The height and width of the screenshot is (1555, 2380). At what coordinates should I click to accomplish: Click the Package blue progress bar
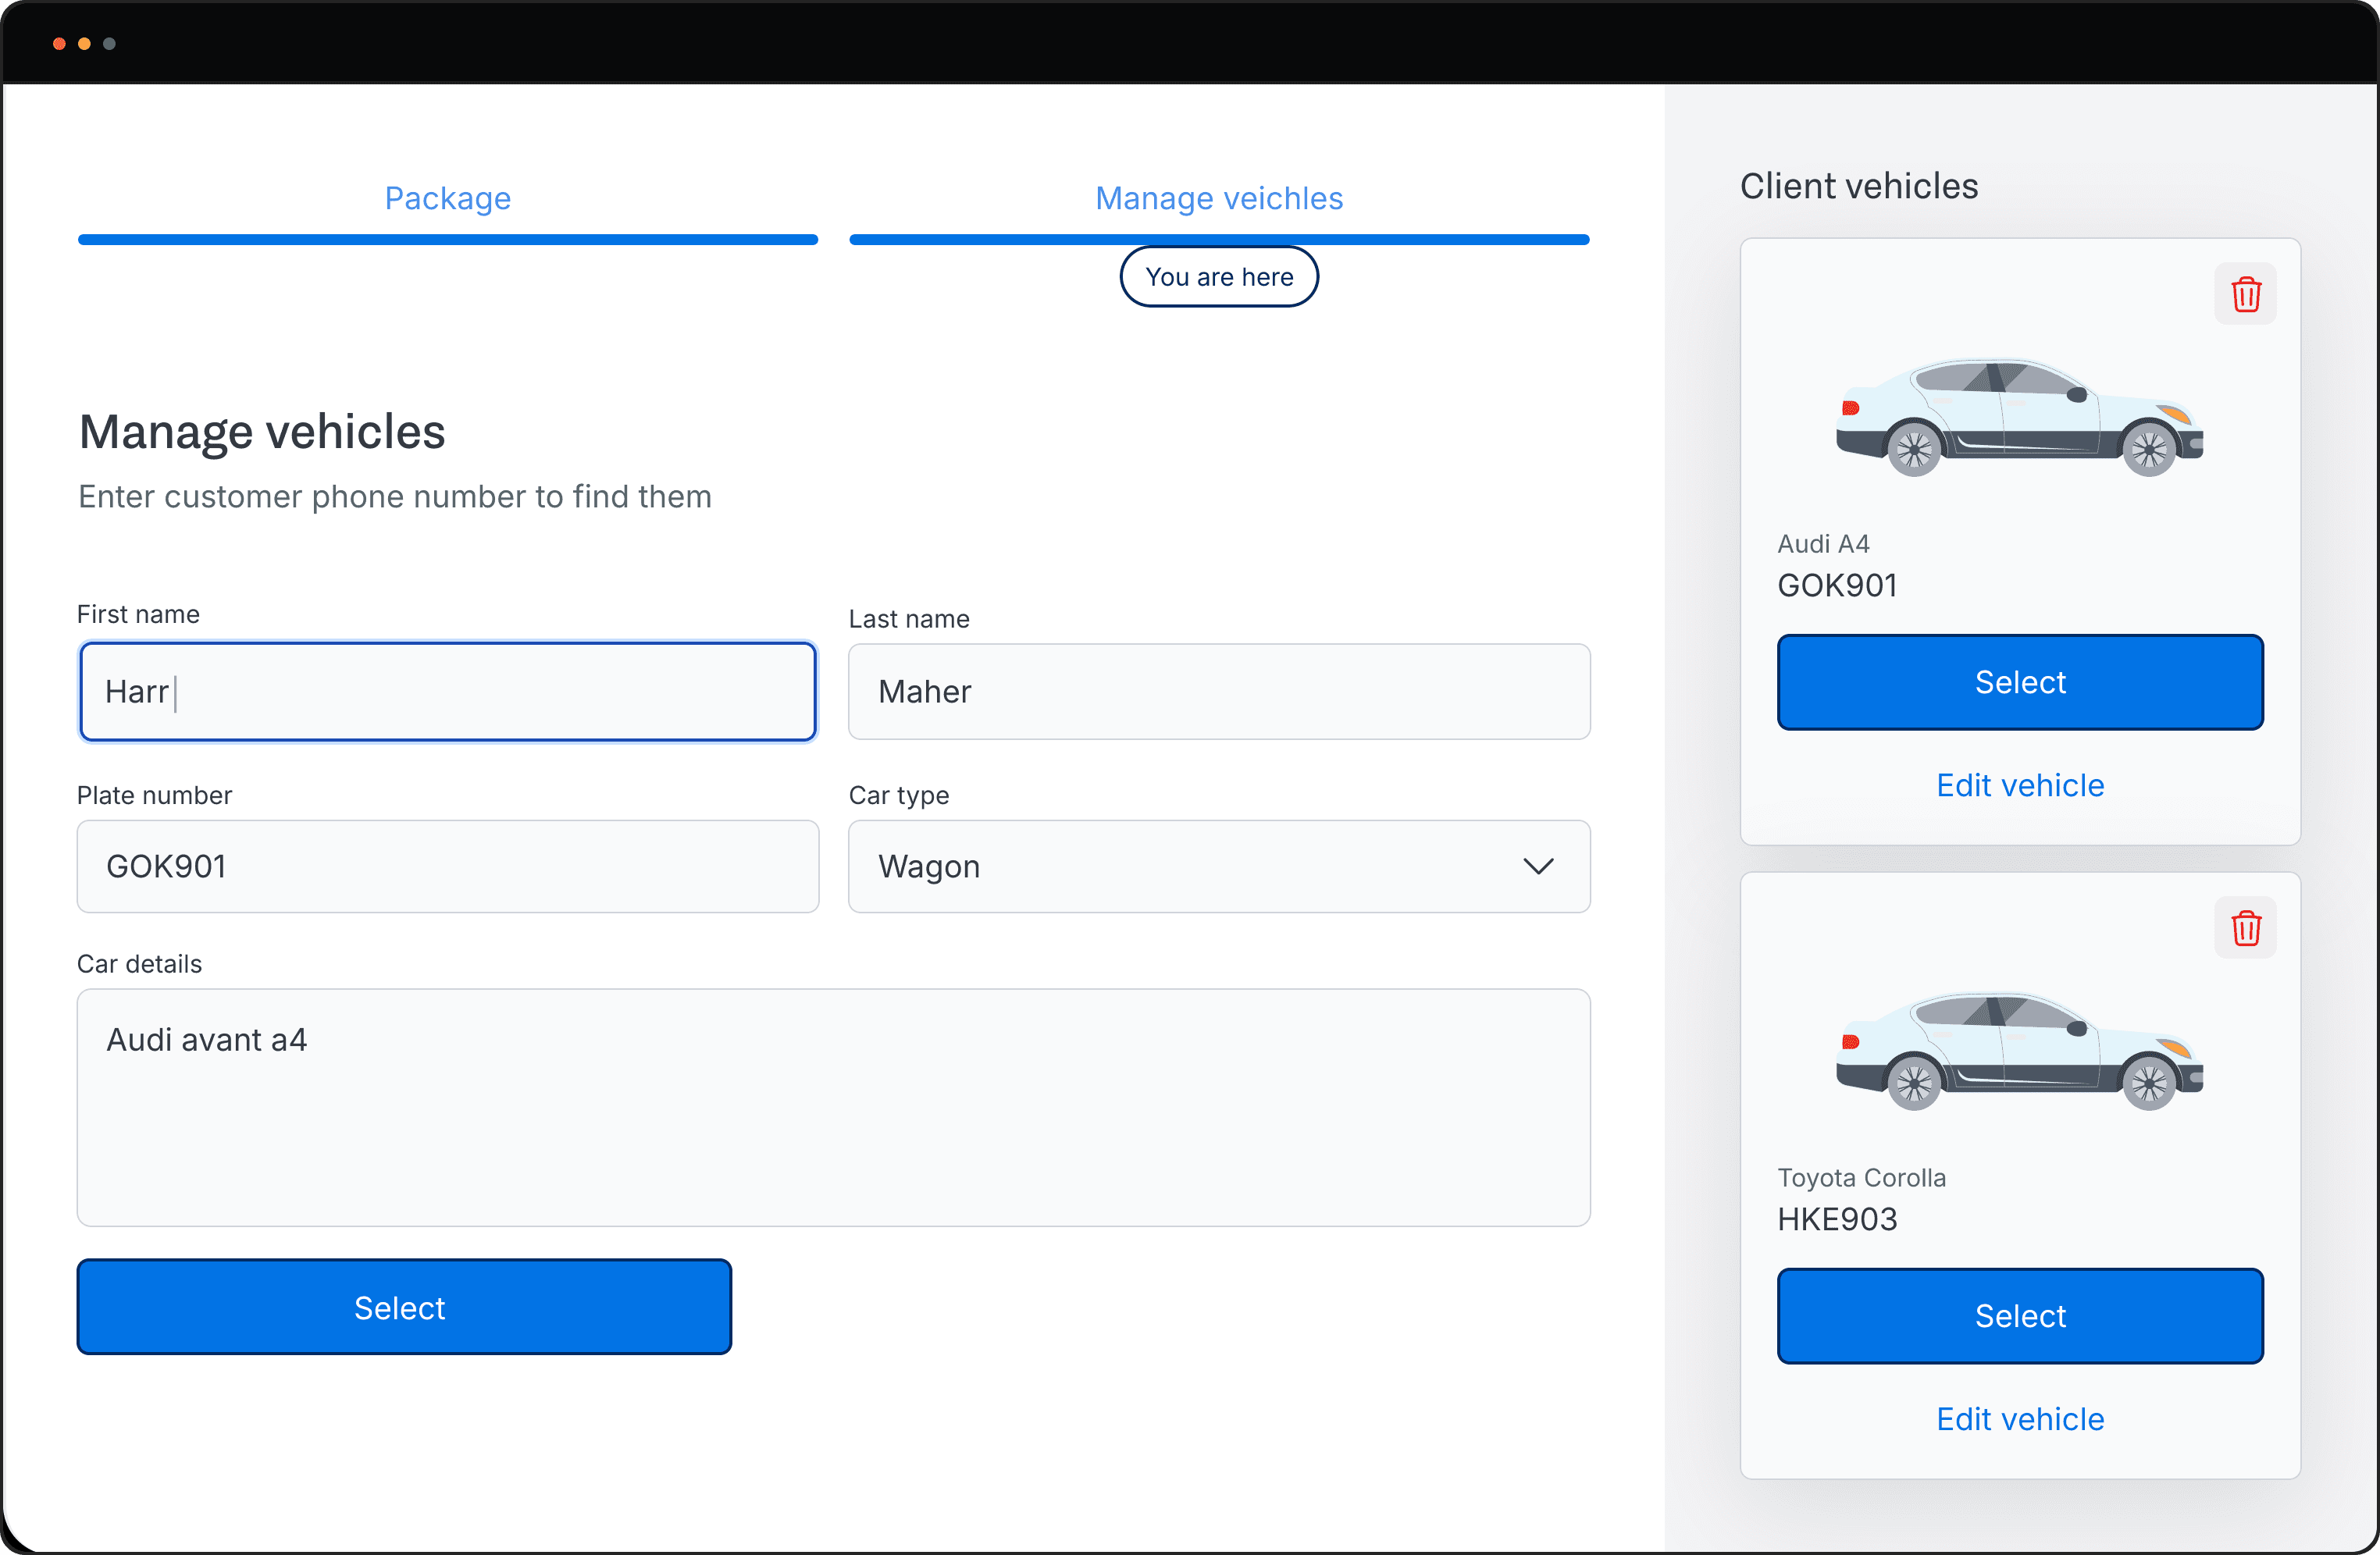[447, 240]
